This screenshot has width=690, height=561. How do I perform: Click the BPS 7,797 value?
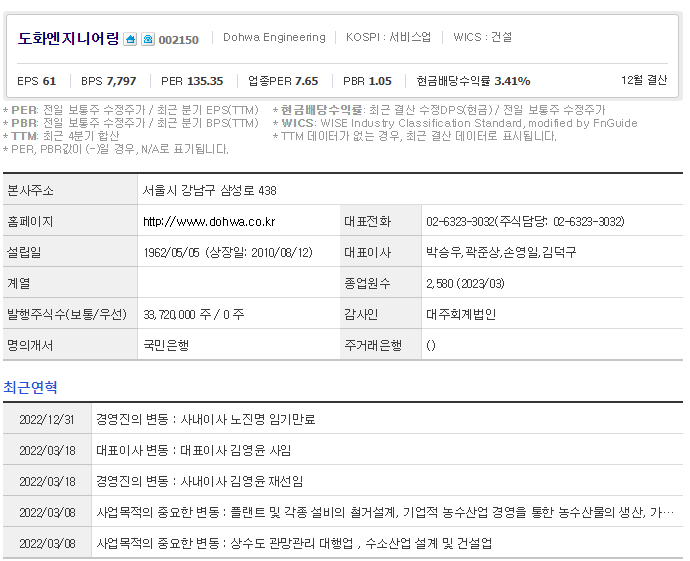click(109, 81)
